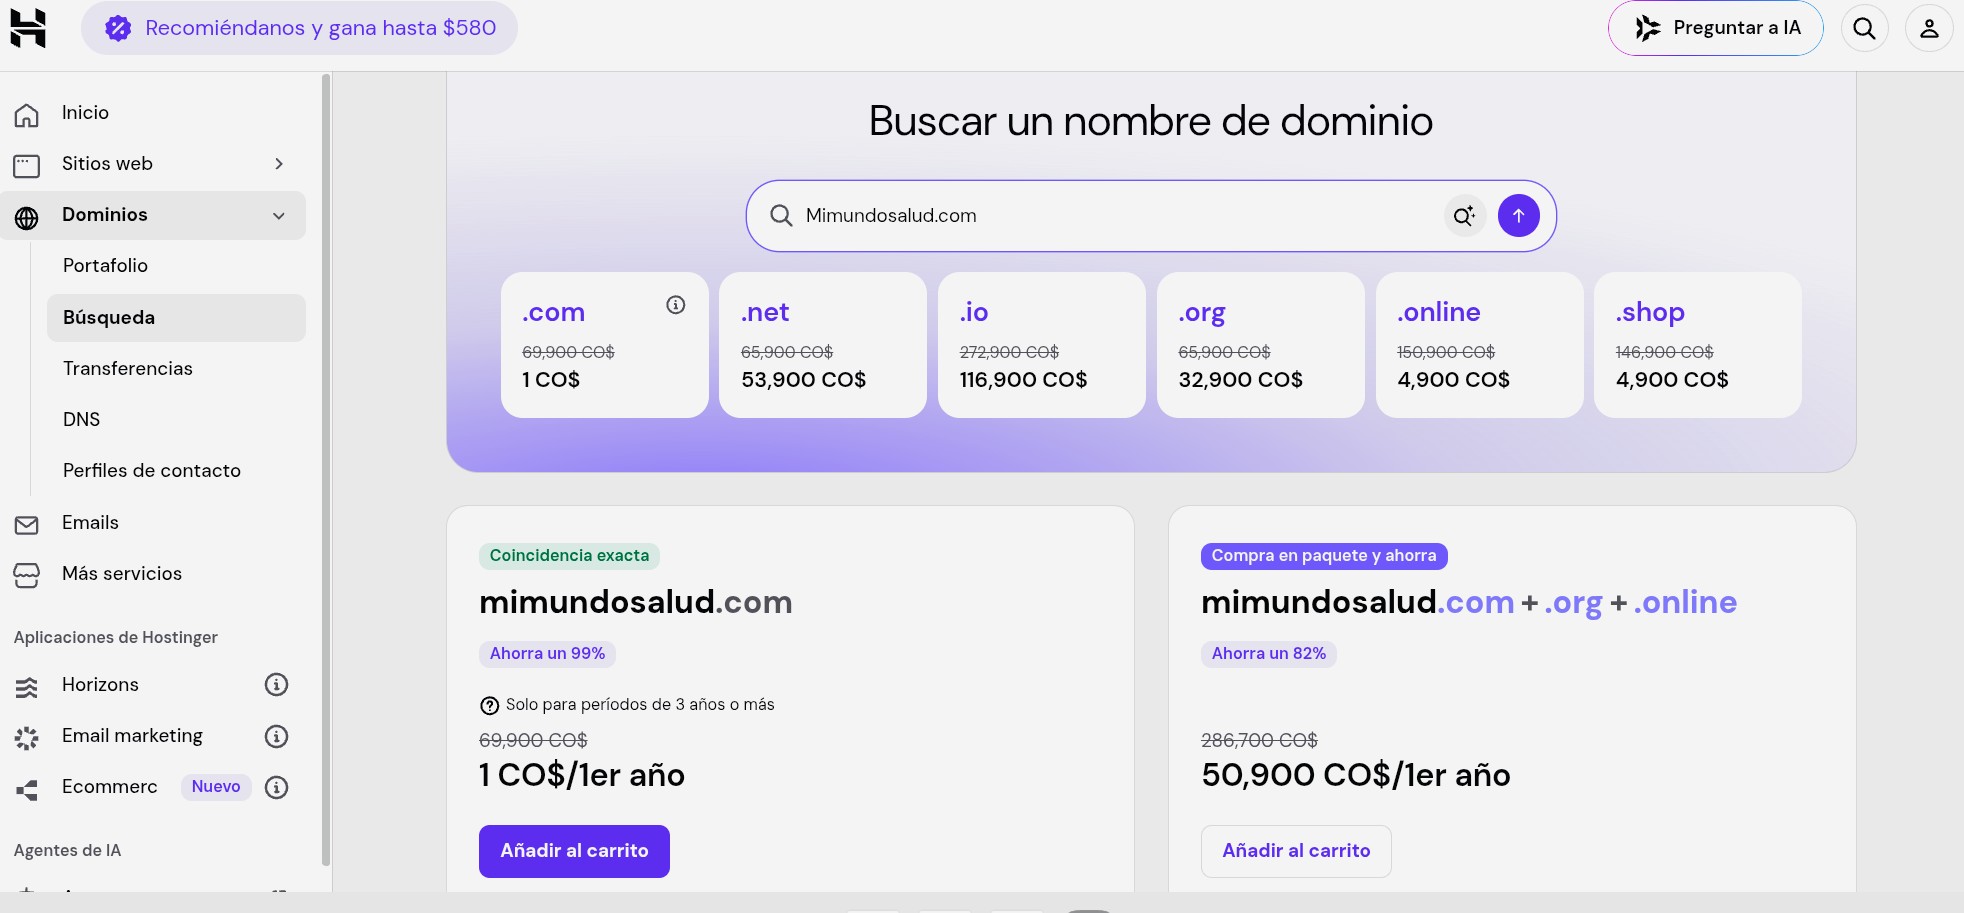Submit domain search with arrow button
Image resolution: width=1964 pixels, height=913 pixels.
tap(1518, 216)
